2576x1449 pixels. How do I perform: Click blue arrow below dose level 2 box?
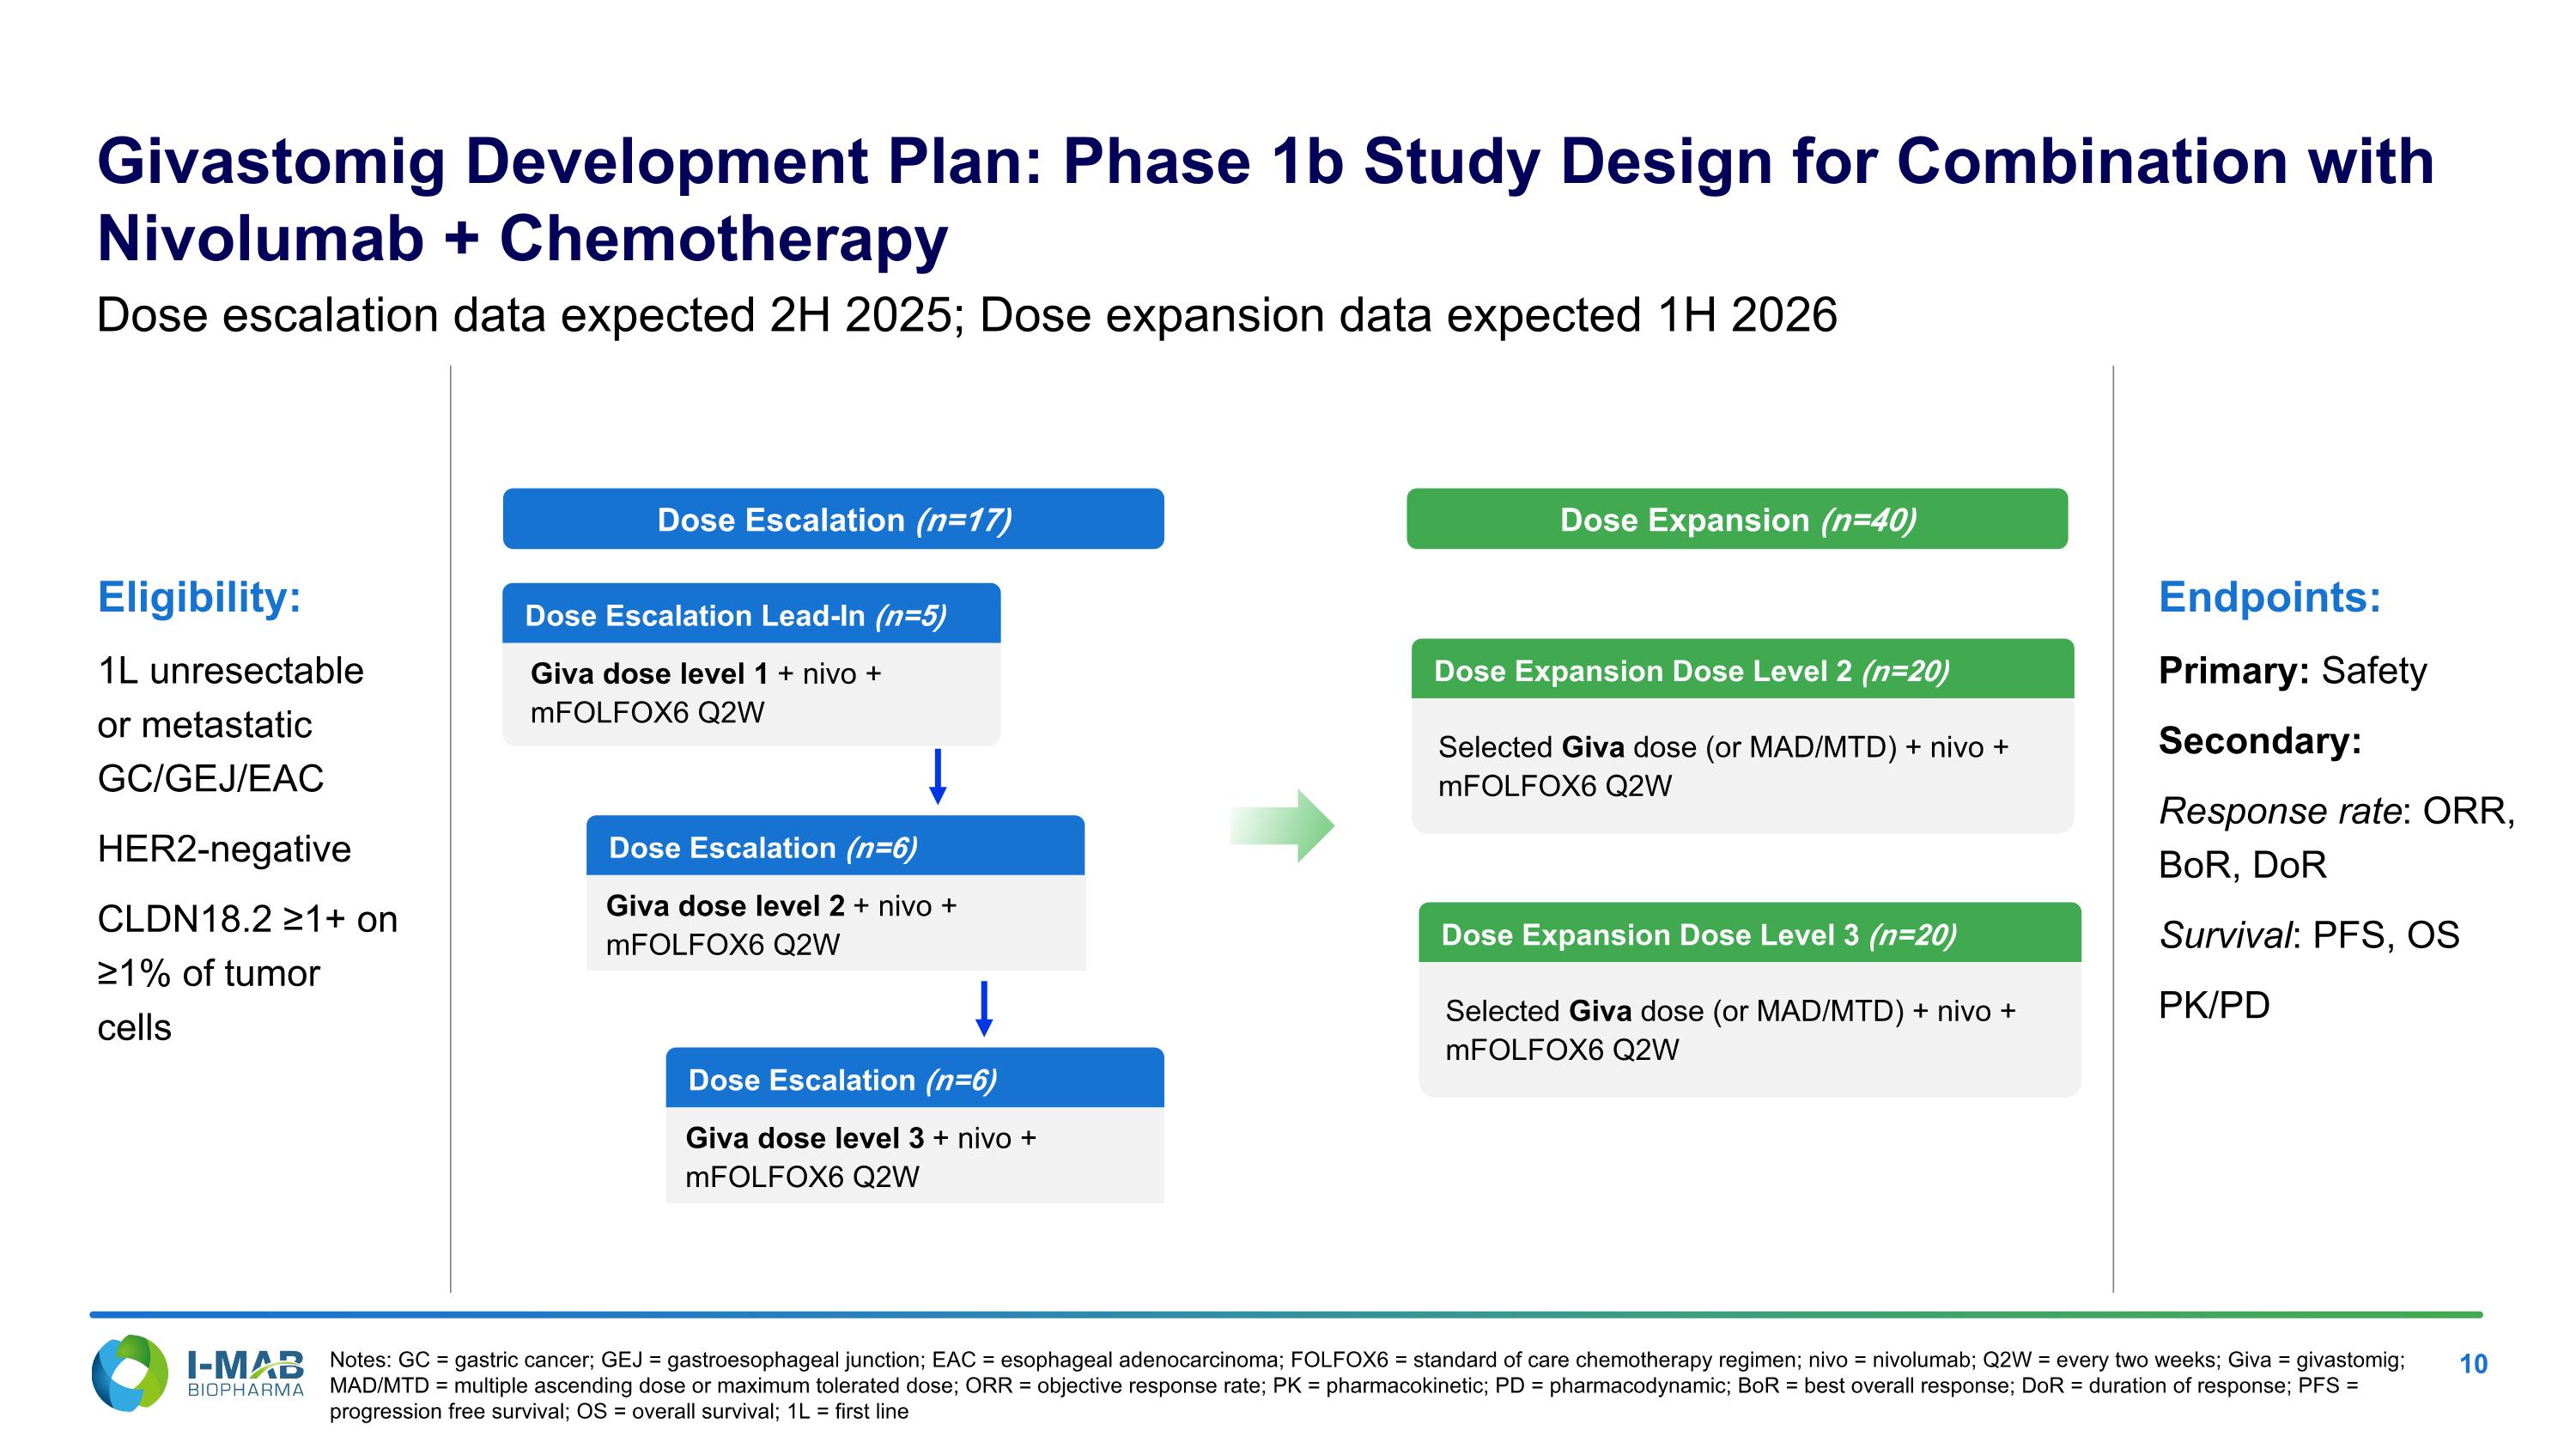point(984,1009)
